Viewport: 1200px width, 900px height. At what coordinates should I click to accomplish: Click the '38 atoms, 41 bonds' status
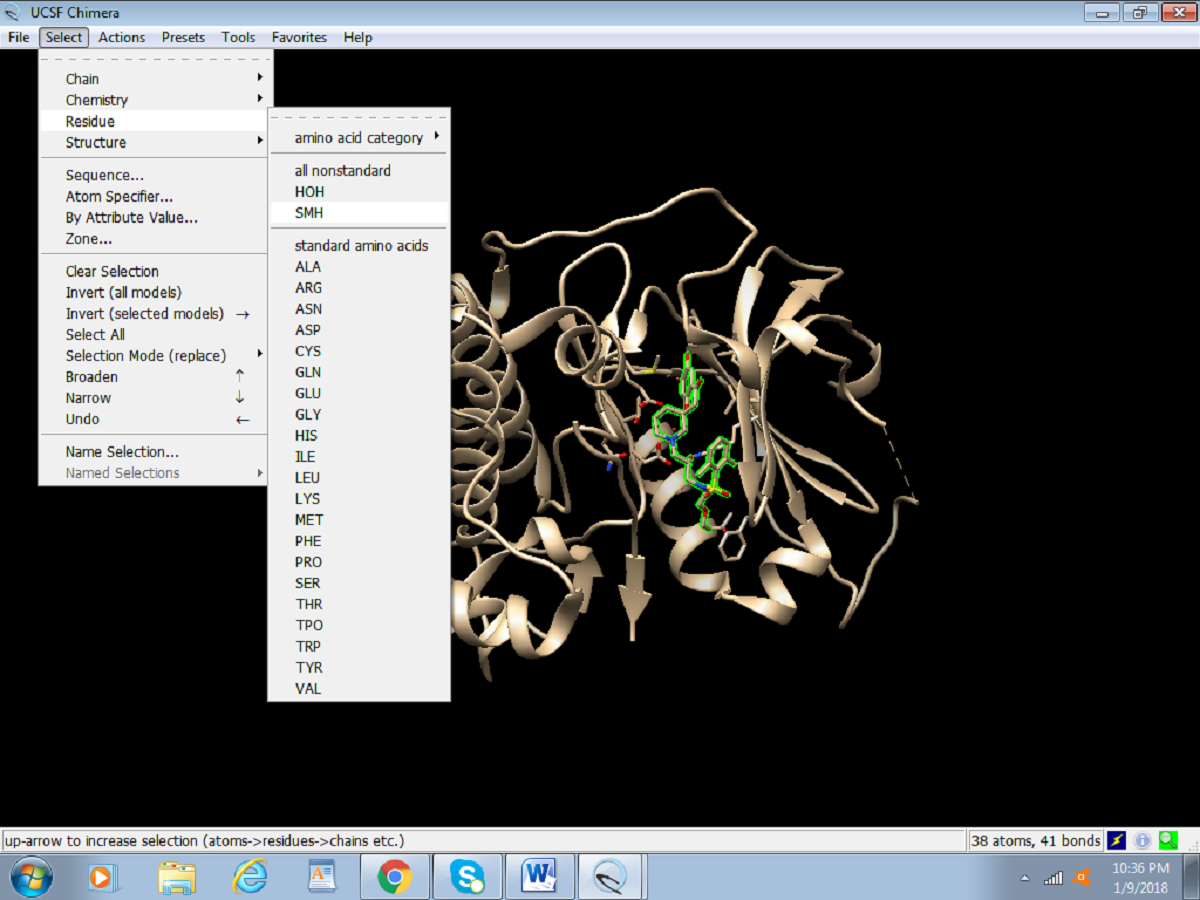click(1035, 841)
